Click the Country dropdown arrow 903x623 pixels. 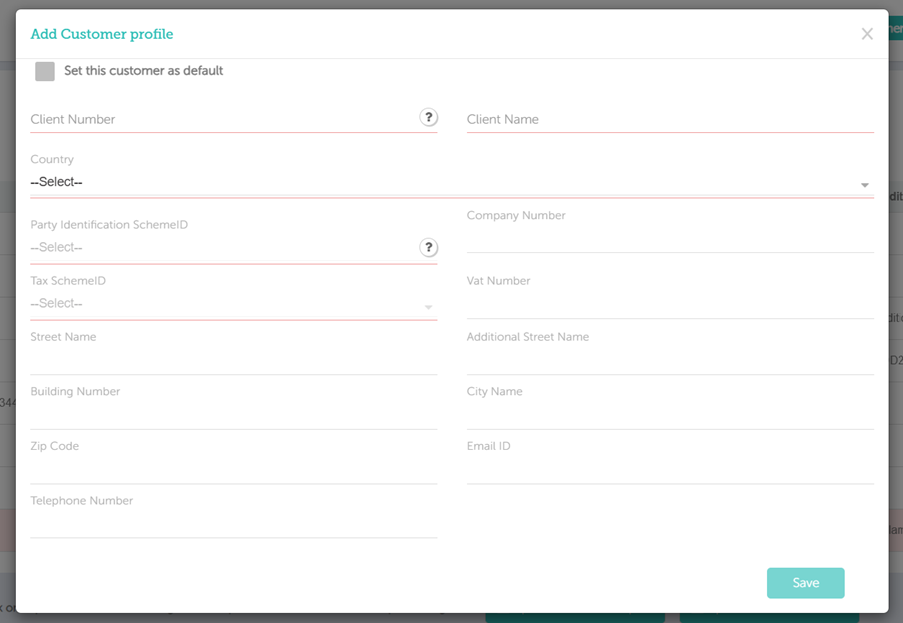pyautogui.click(x=864, y=185)
